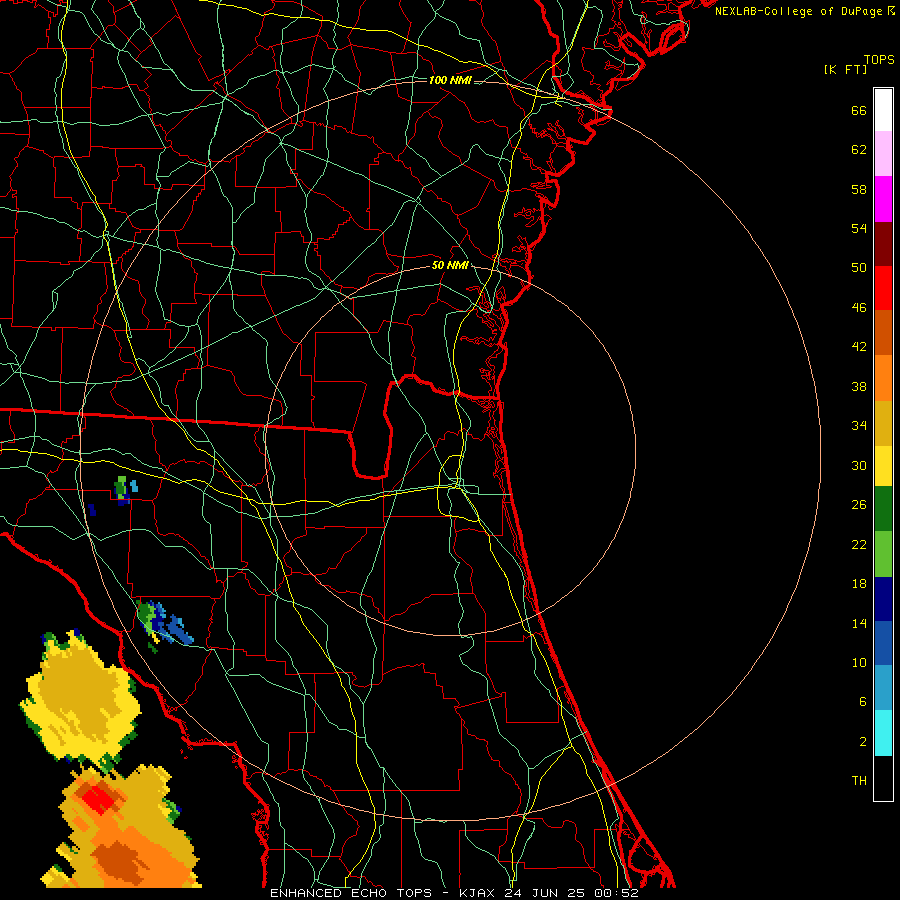Viewport: 900px width, 900px height.
Task: Click the dark green swatch near 26
Action: click(x=883, y=509)
